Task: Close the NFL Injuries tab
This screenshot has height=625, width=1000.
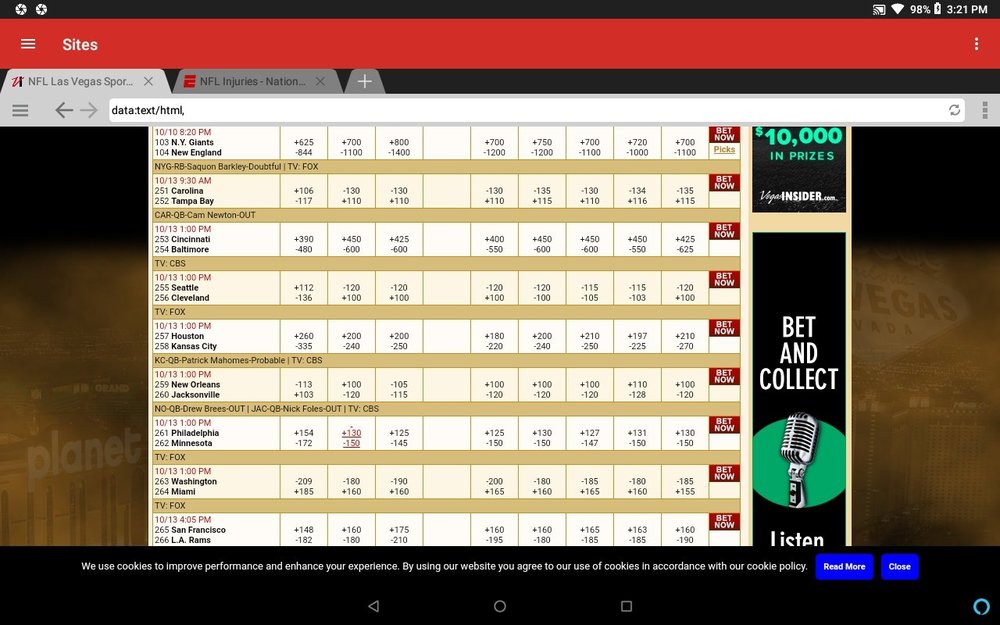Action: pyautogui.click(x=320, y=81)
